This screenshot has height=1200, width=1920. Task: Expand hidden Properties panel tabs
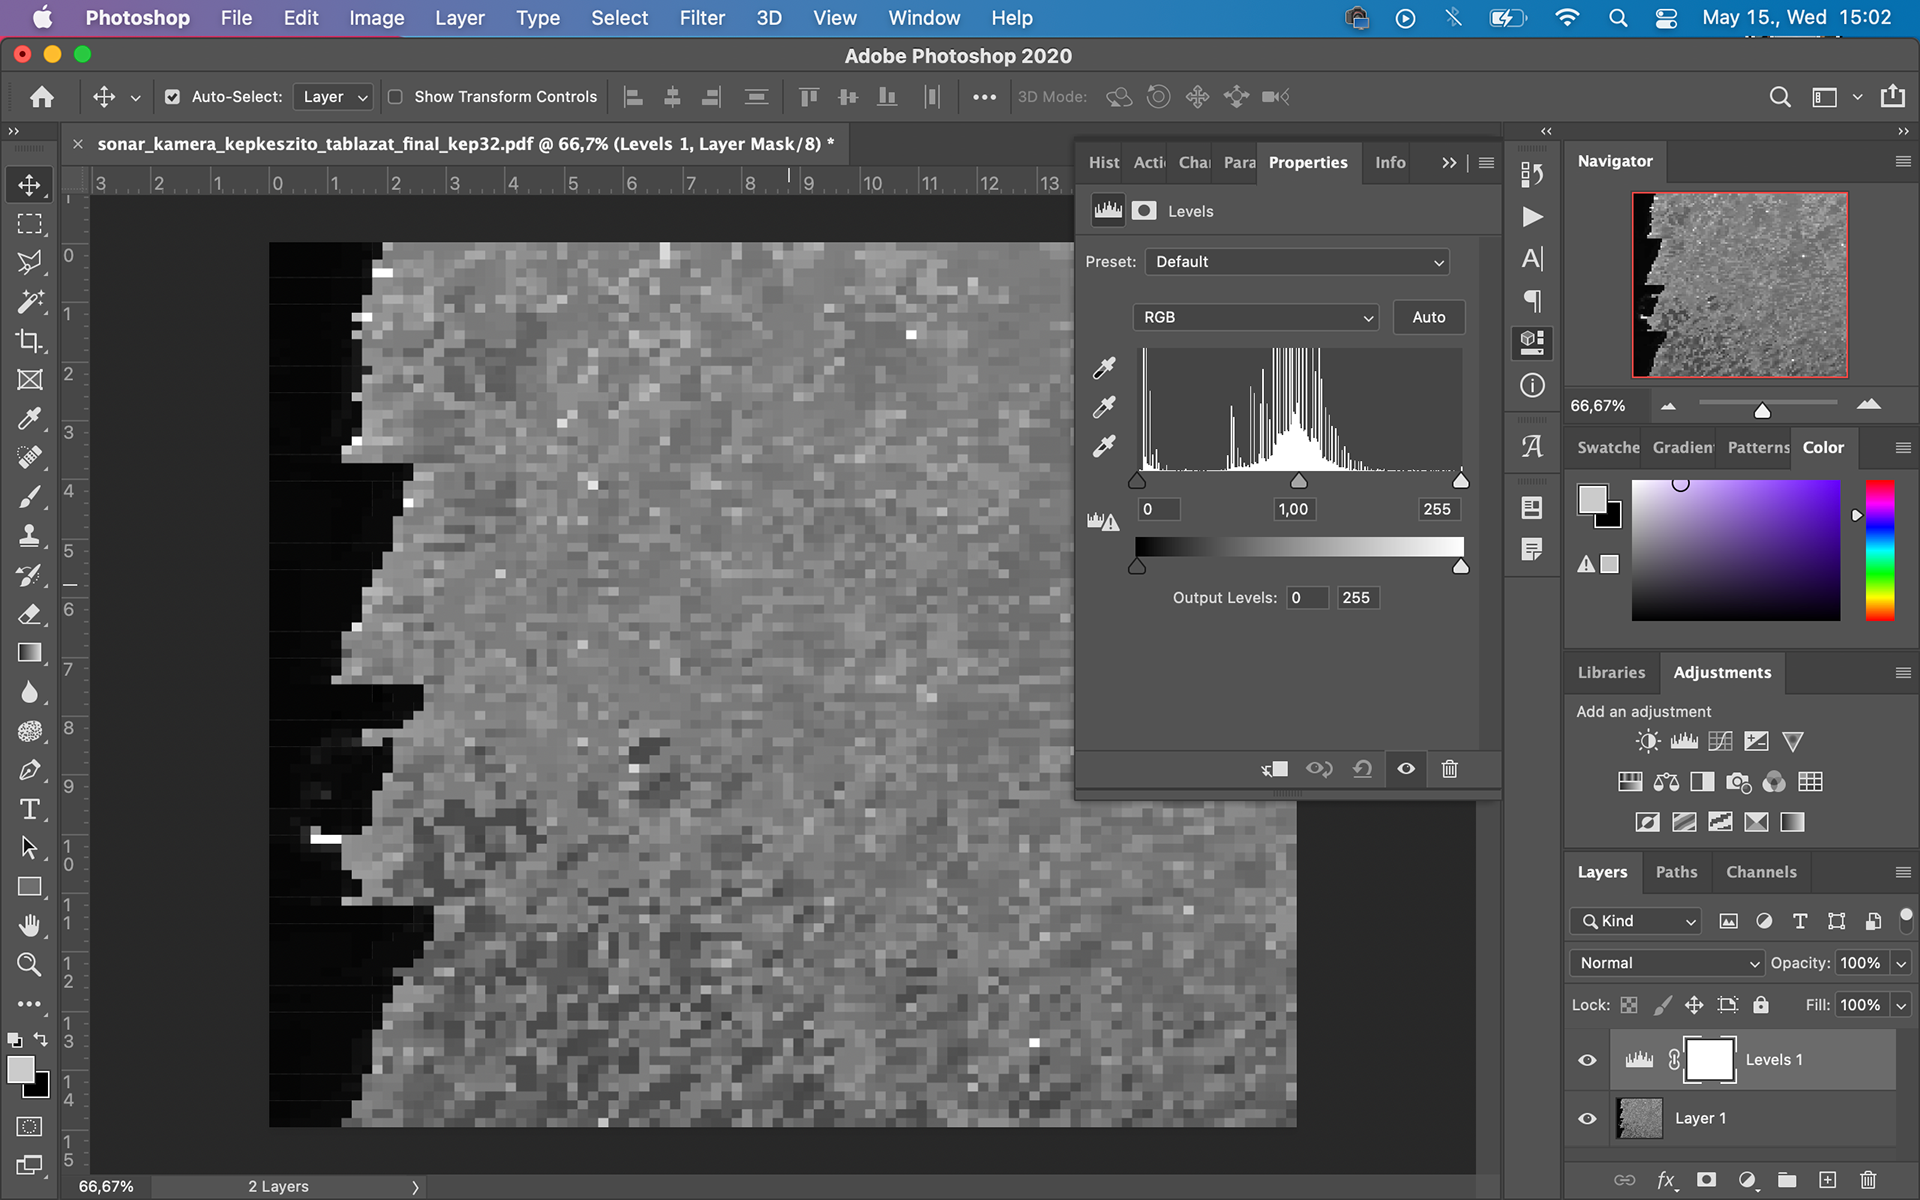click(x=1449, y=162)
